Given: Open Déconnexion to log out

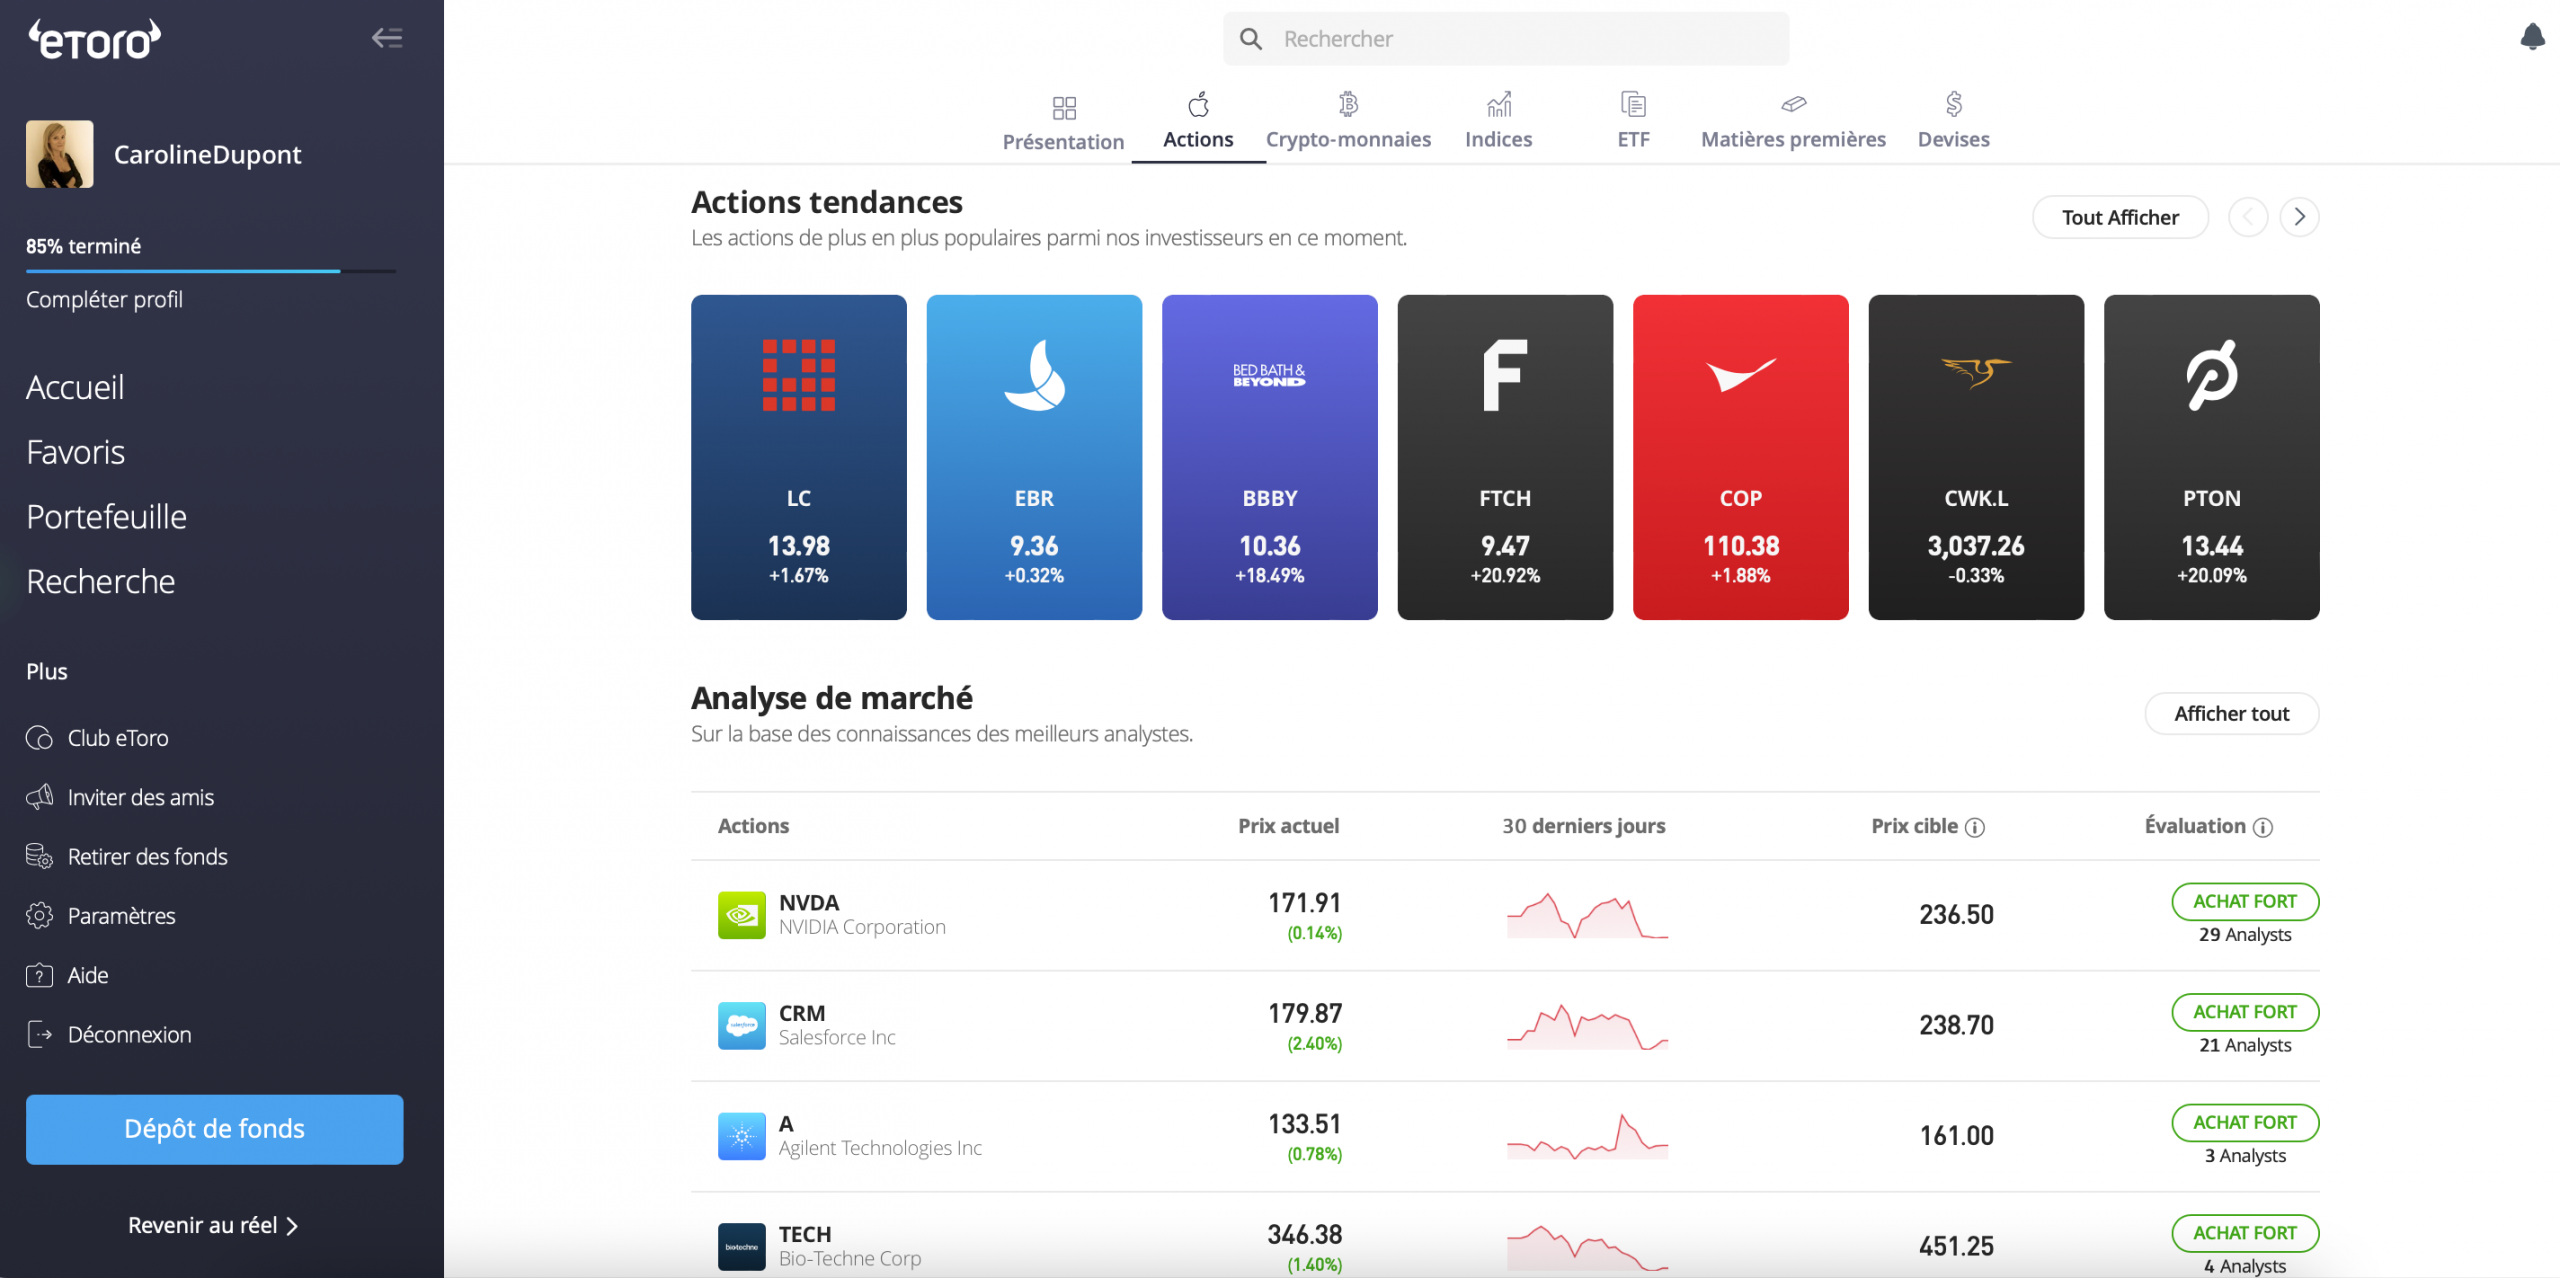Looking at the screenshot, I should (129, 1034).
